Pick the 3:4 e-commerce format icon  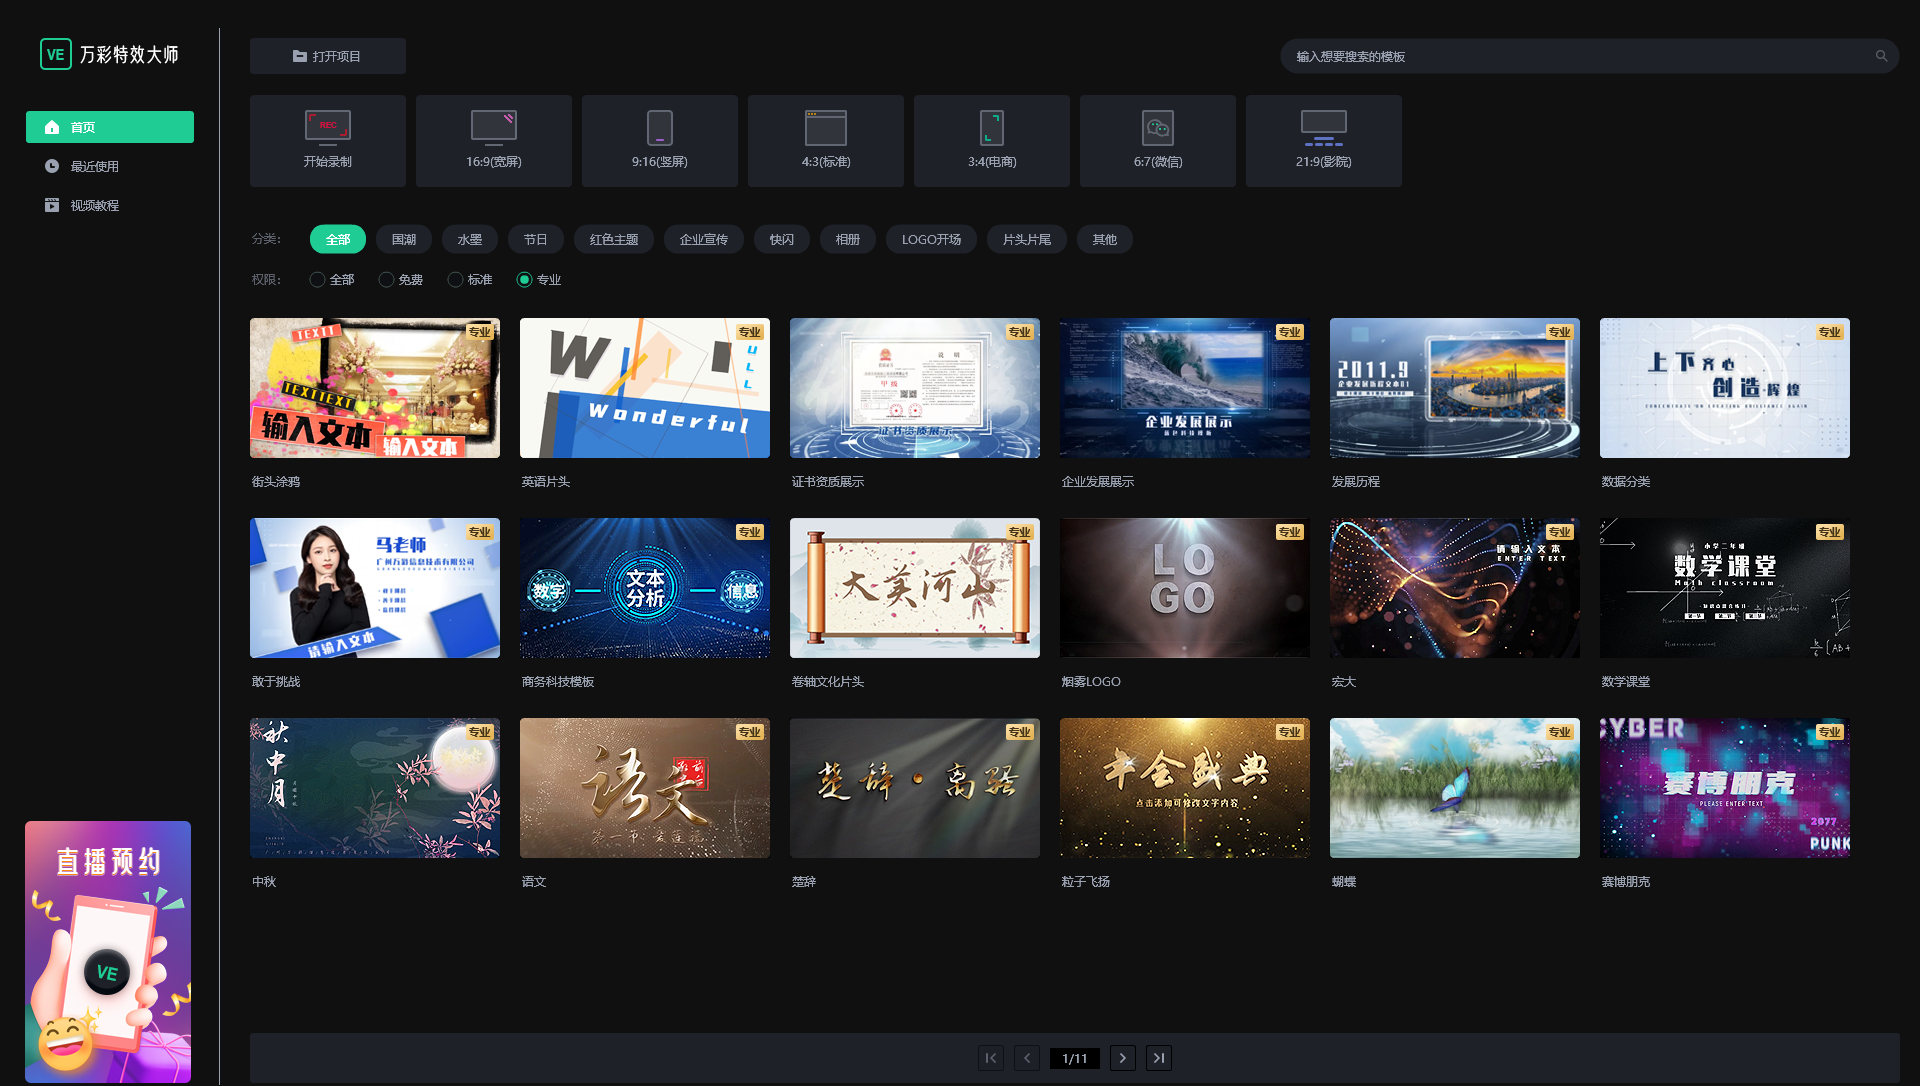tap(991, 128)
